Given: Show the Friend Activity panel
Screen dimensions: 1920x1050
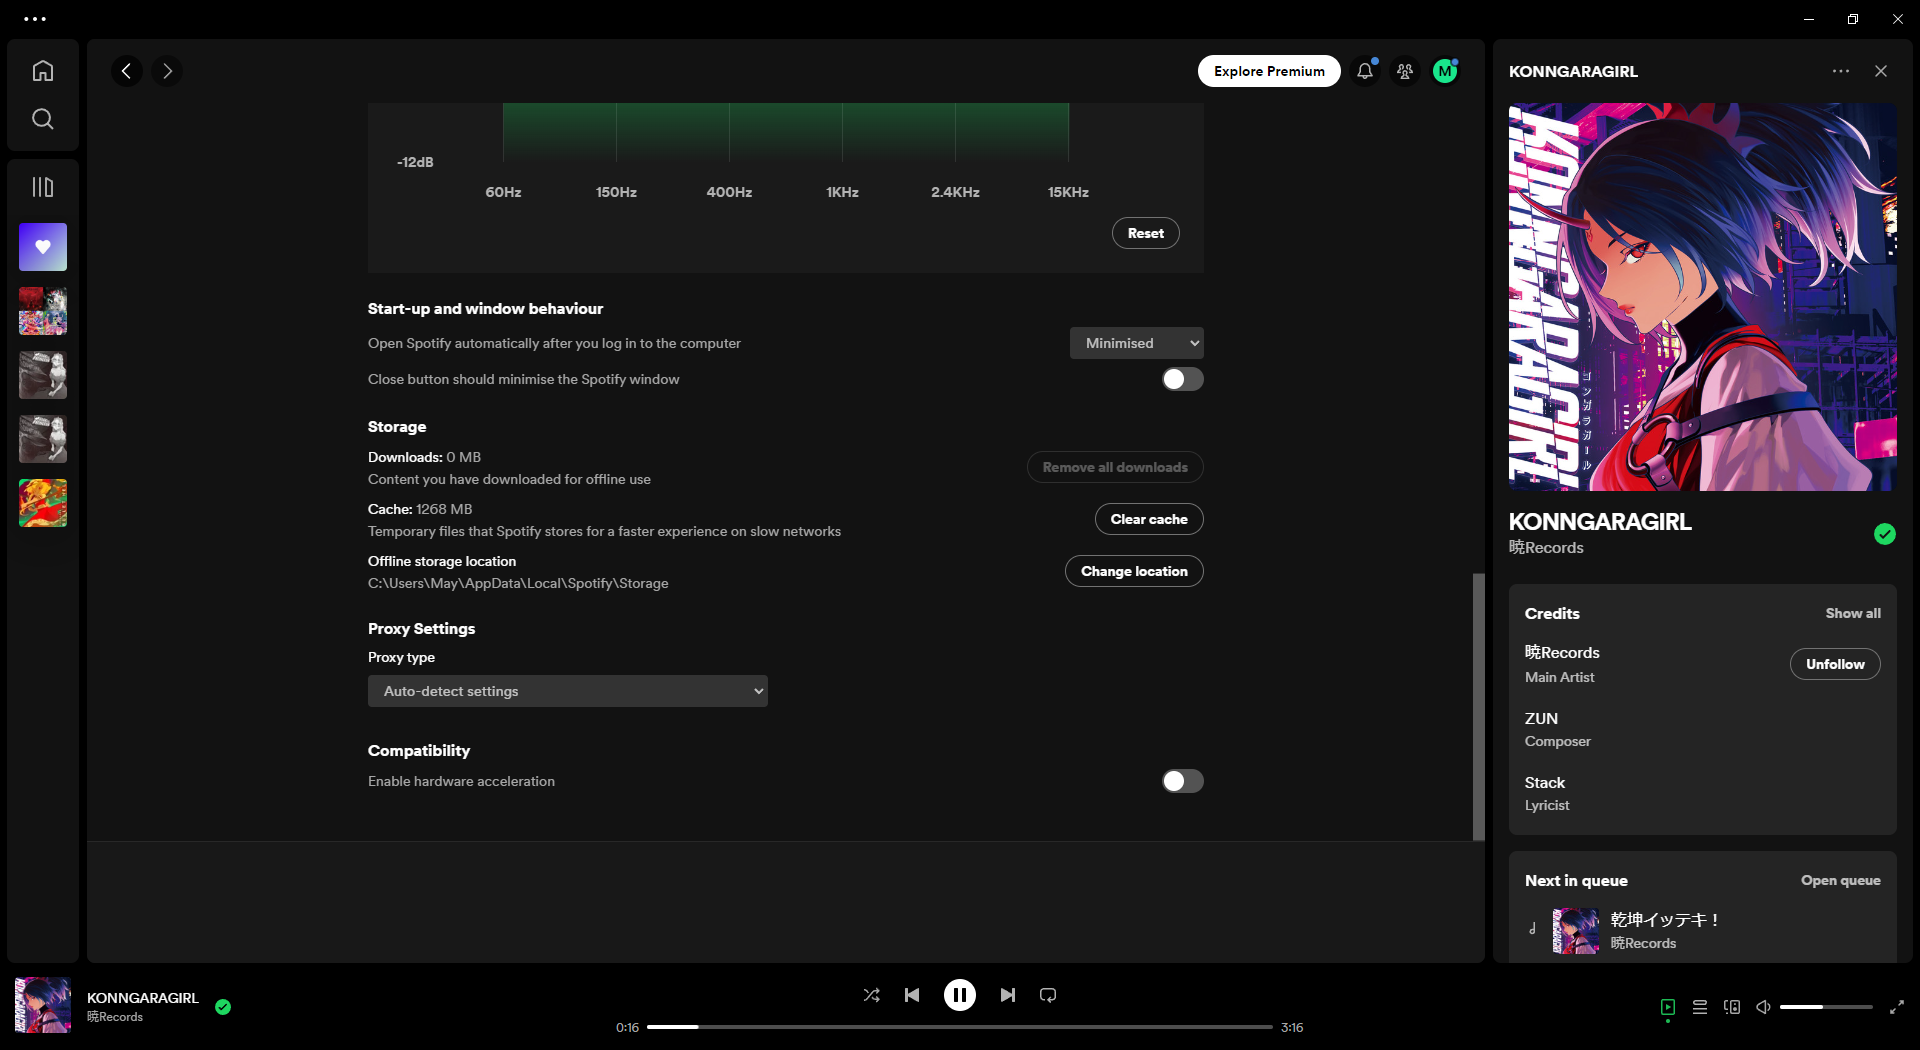Looking at the screenshot, I should [x=1405, y=71].
